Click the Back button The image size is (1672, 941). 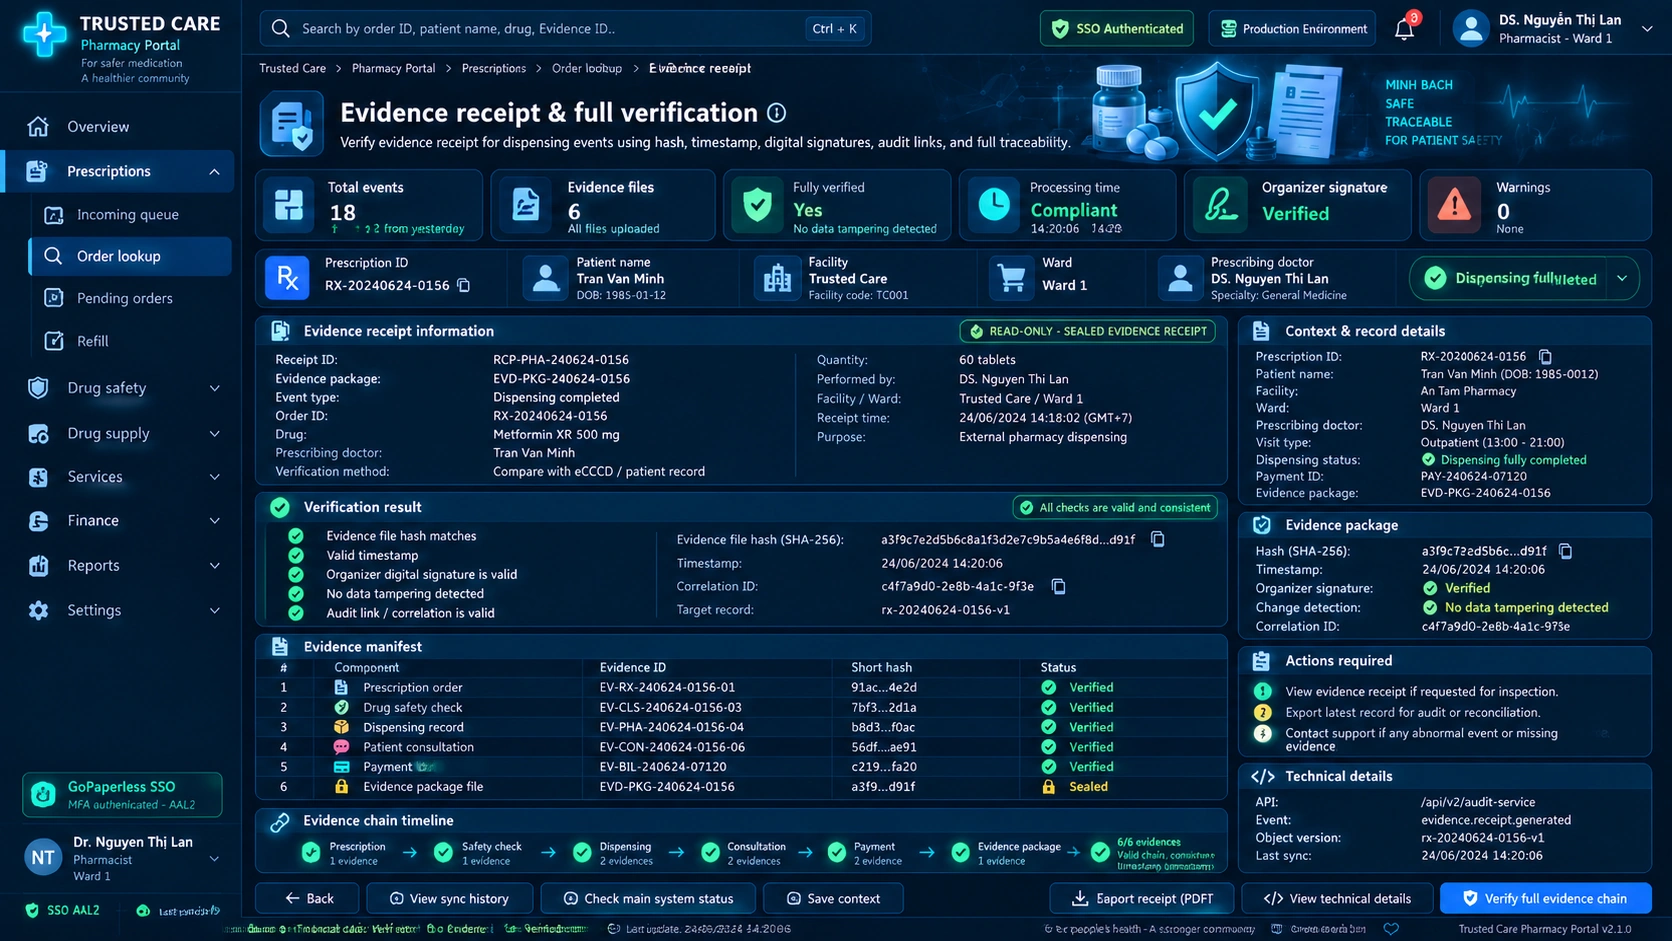pos(308,899)
